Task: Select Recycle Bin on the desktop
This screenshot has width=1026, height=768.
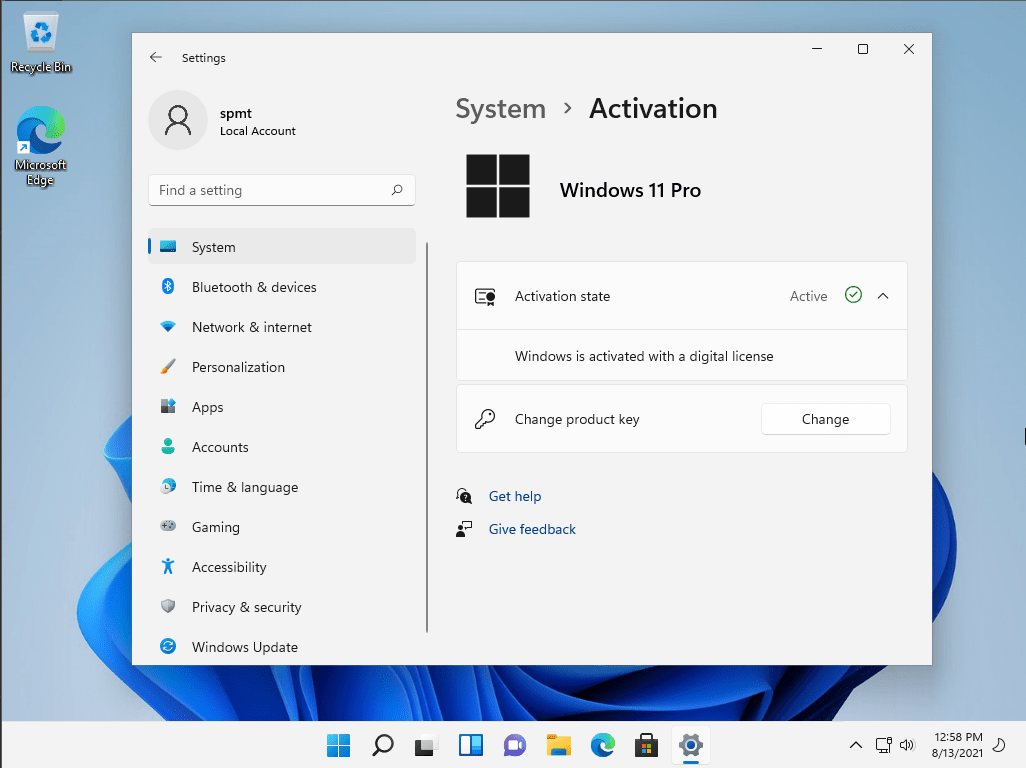Action: (x=41, y=43)
